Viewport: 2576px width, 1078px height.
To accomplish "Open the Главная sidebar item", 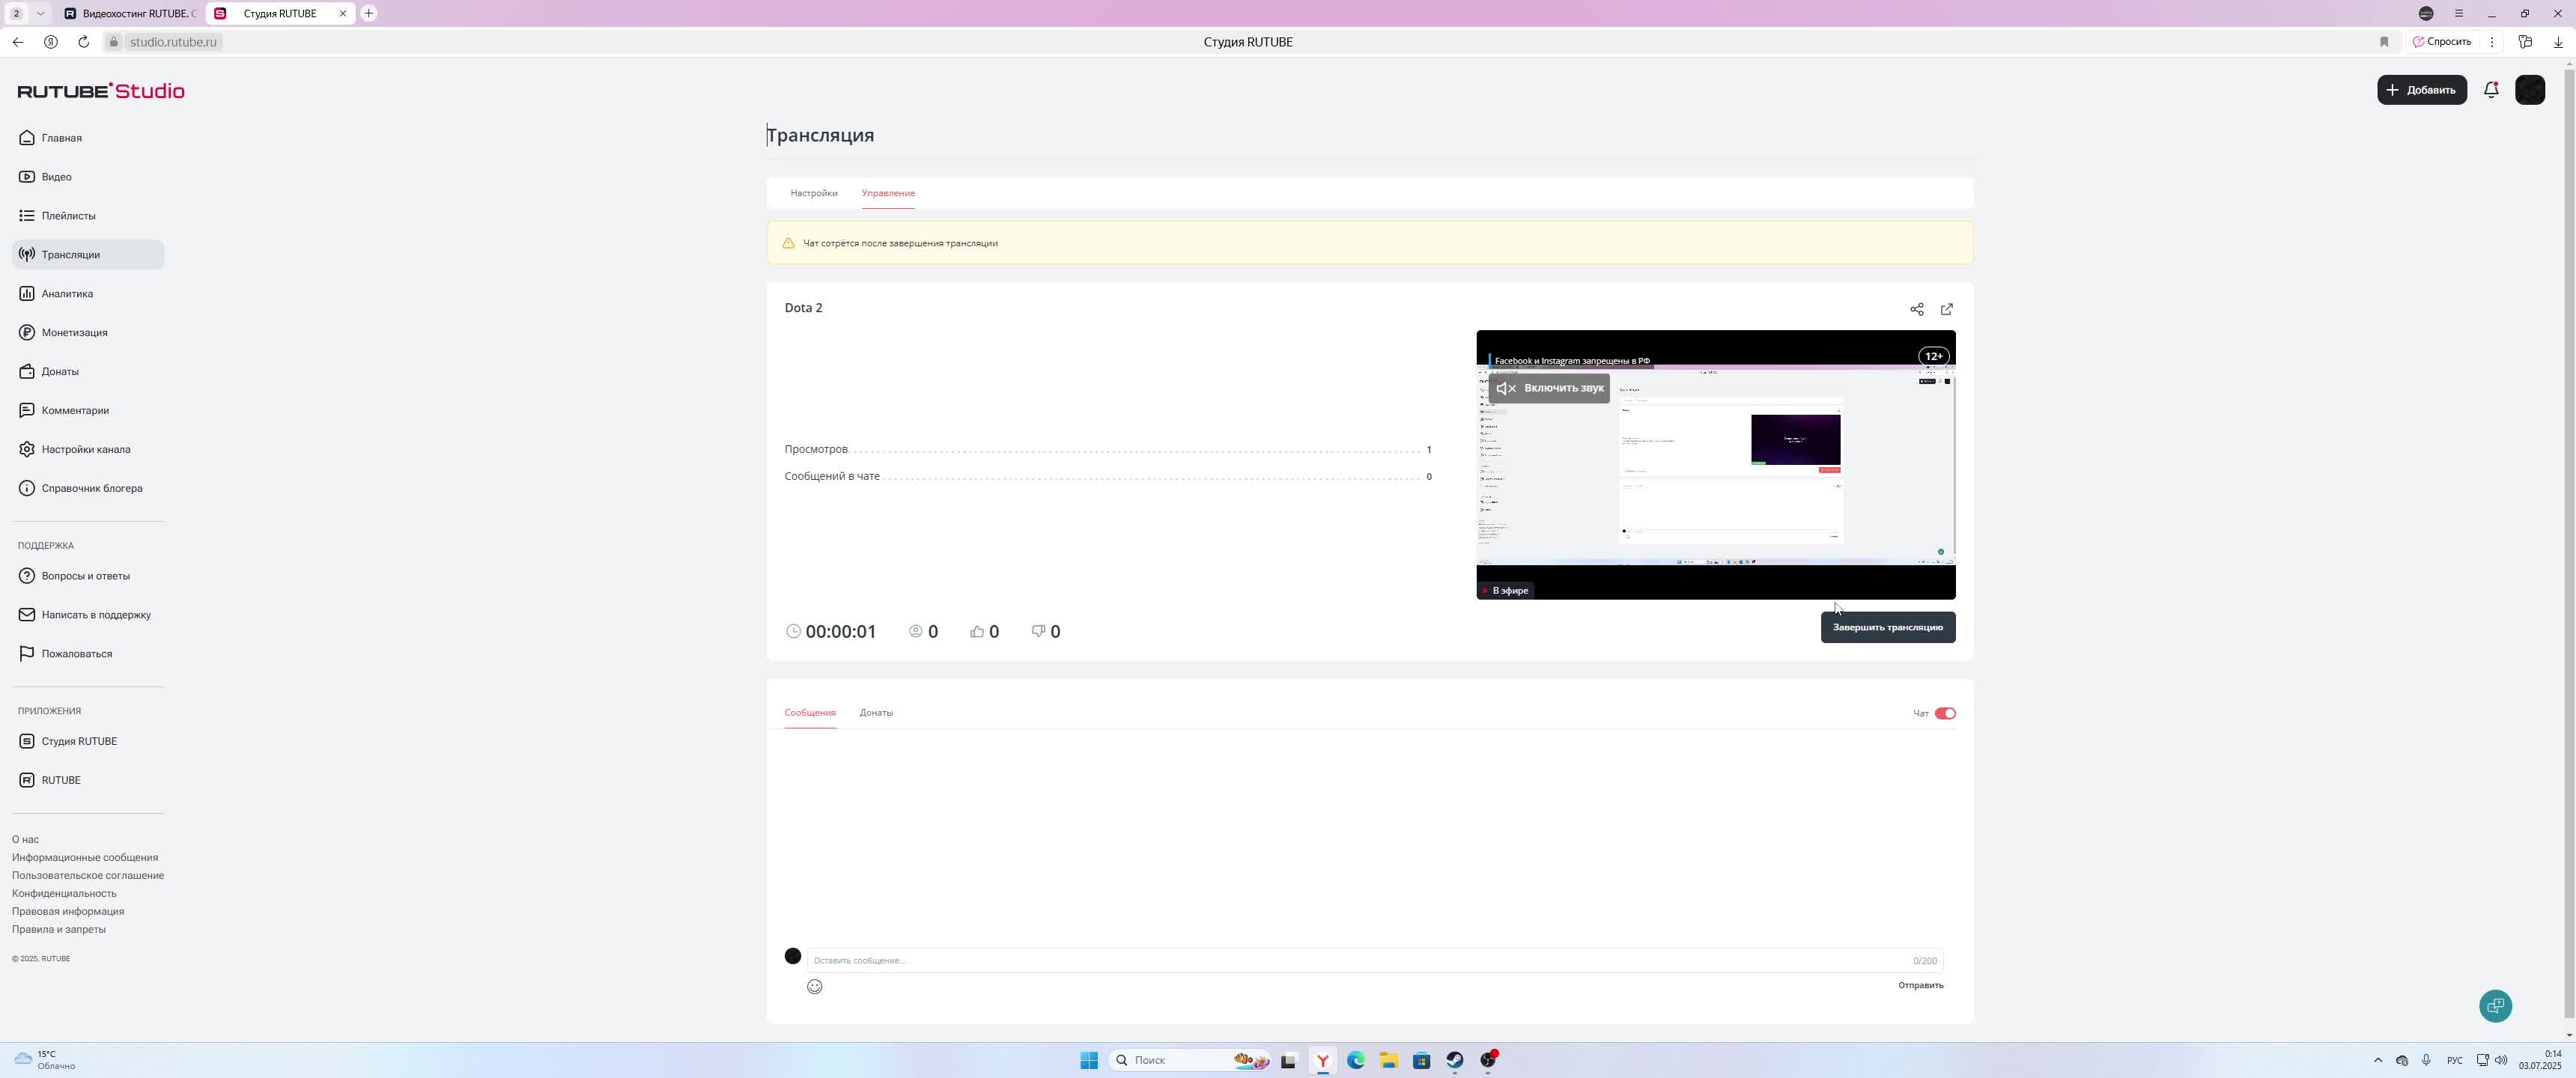I will [88, 138].
